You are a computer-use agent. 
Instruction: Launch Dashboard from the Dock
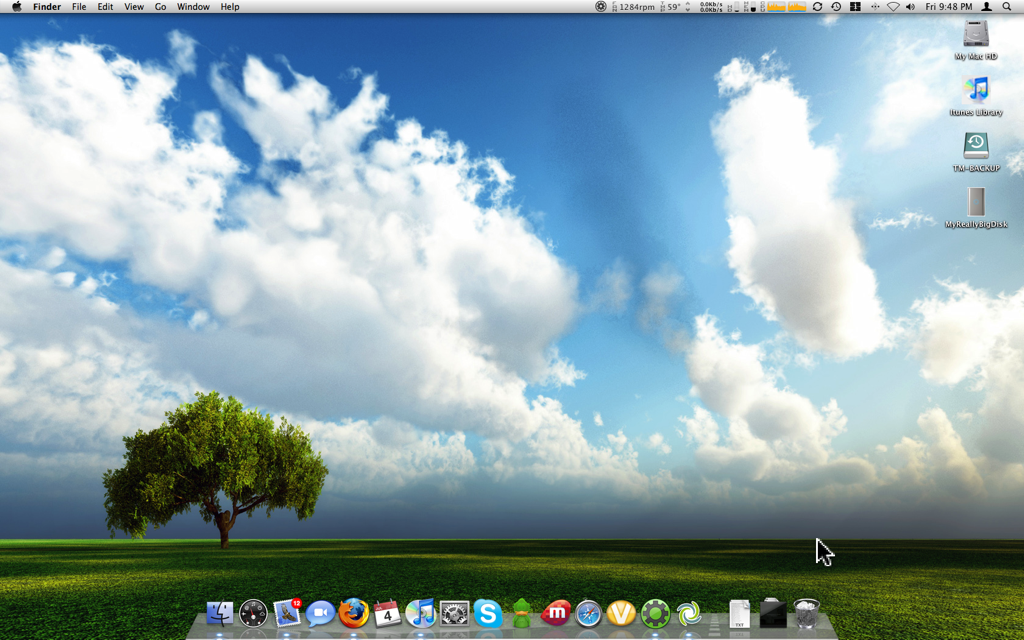pos(253,614)
